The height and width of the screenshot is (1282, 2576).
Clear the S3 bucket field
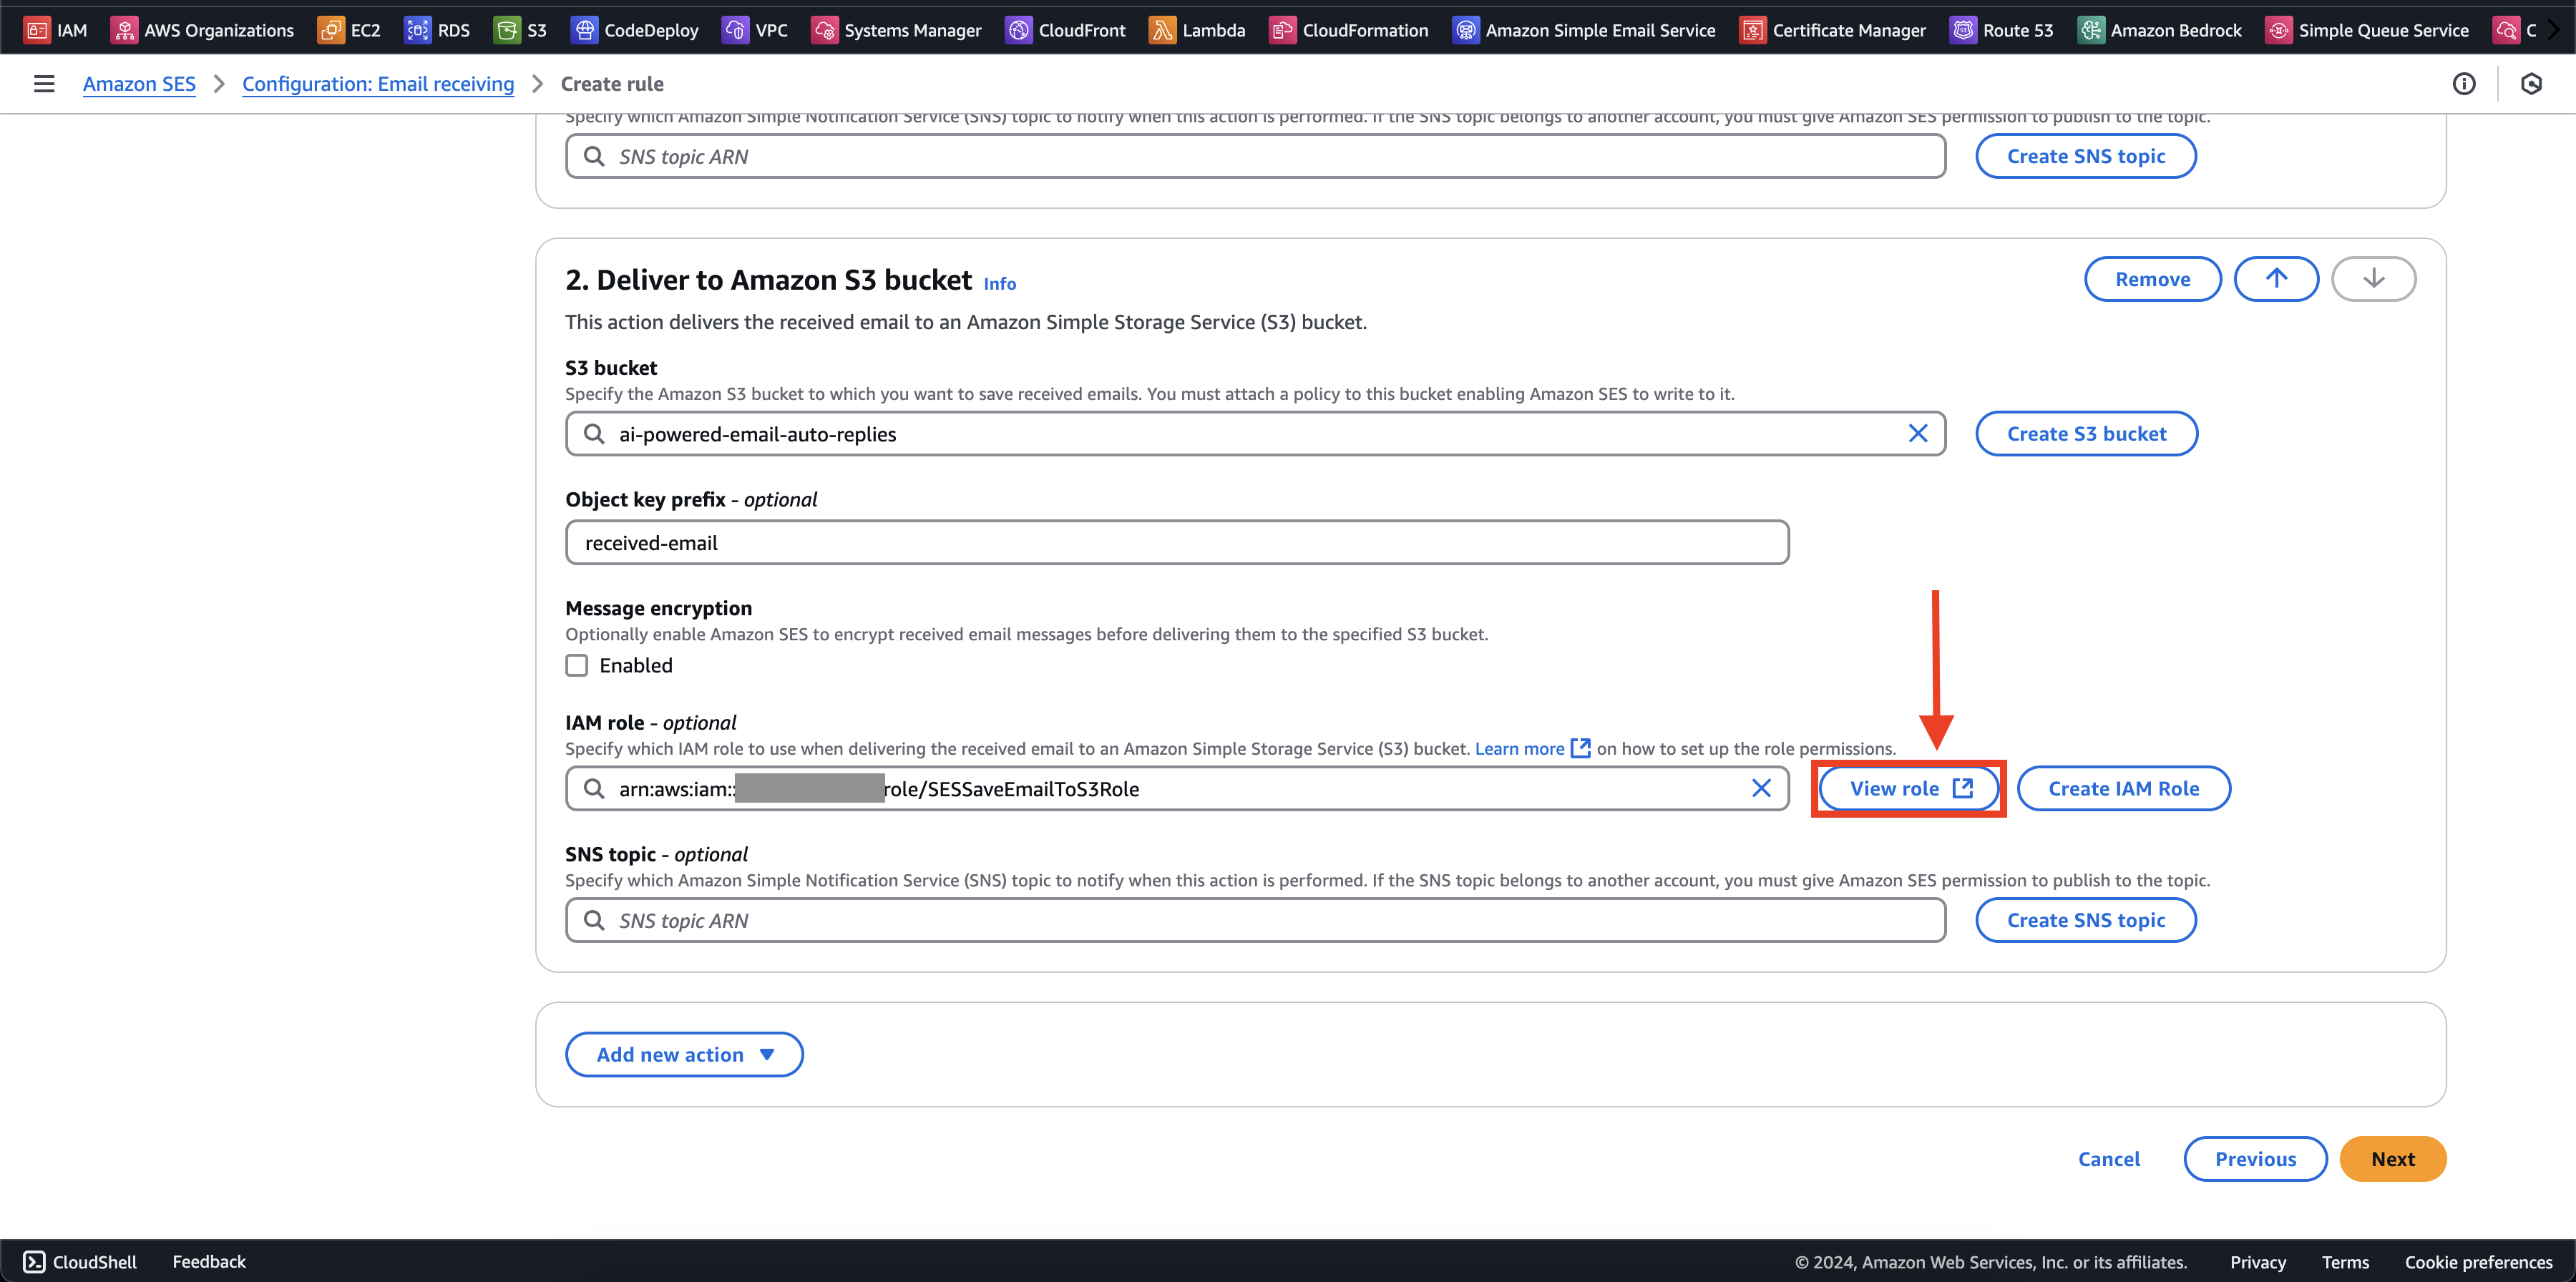click(1917, 433)
